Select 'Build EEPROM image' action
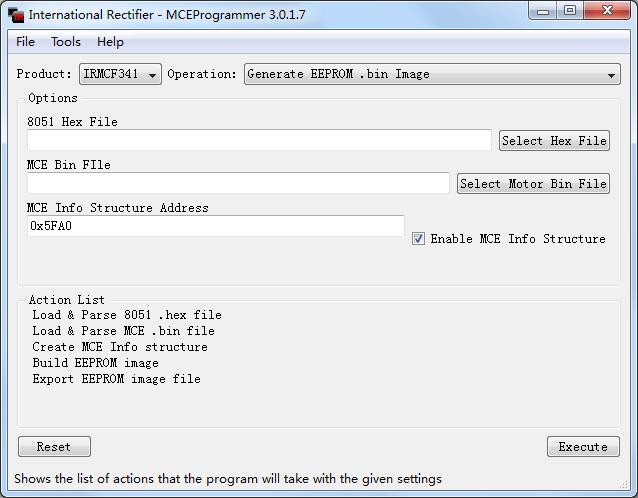The width and height of the screenshot is (638, 498). [96, 363]
